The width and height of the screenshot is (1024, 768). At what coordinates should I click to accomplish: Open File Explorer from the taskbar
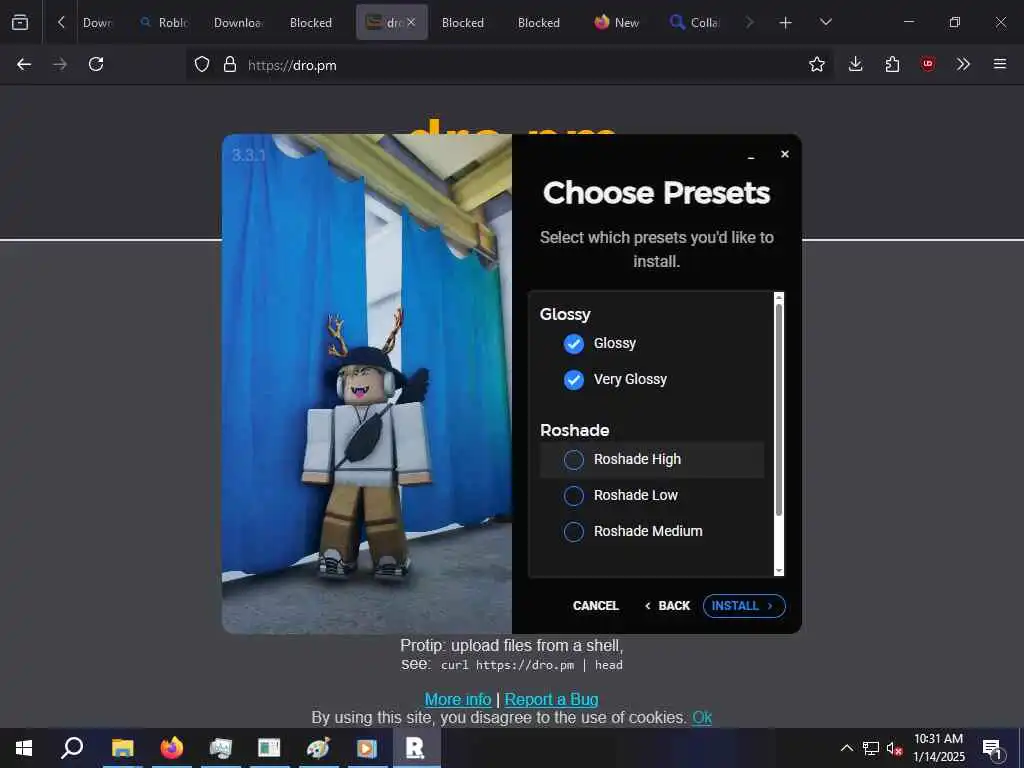[122, 748]
